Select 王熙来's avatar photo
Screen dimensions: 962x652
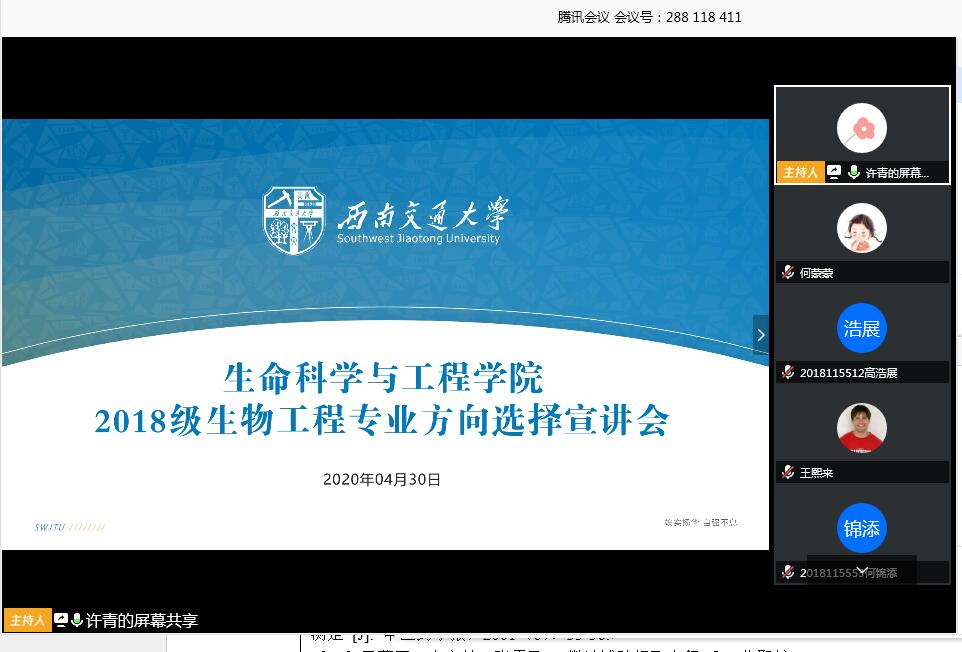click(861, 428)
